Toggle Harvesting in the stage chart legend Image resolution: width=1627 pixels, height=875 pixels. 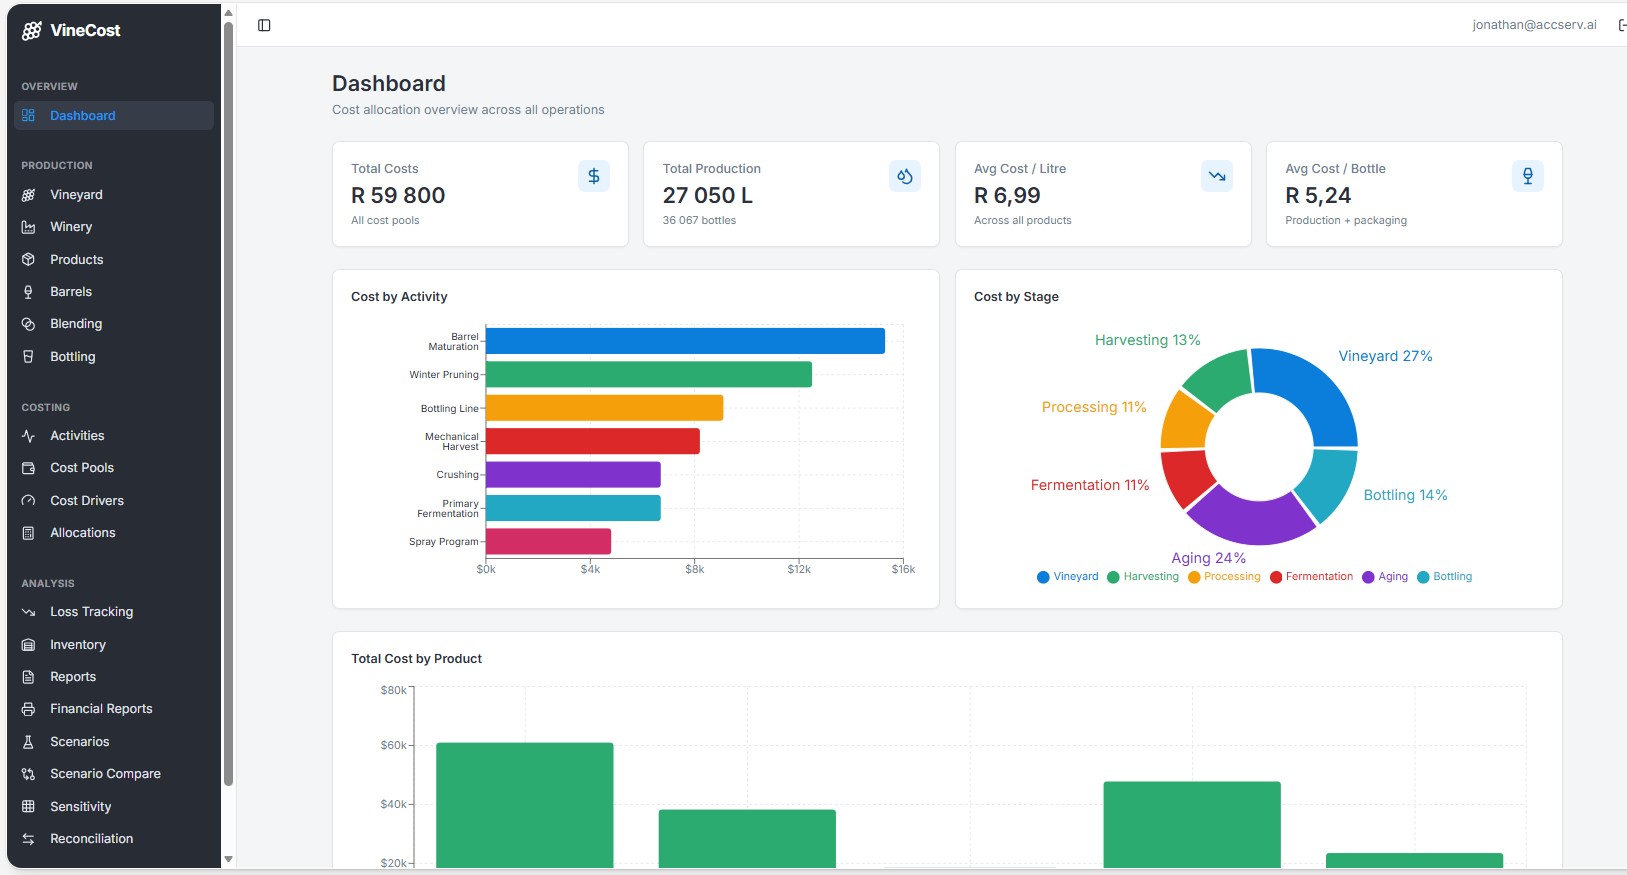(1143, 577)
